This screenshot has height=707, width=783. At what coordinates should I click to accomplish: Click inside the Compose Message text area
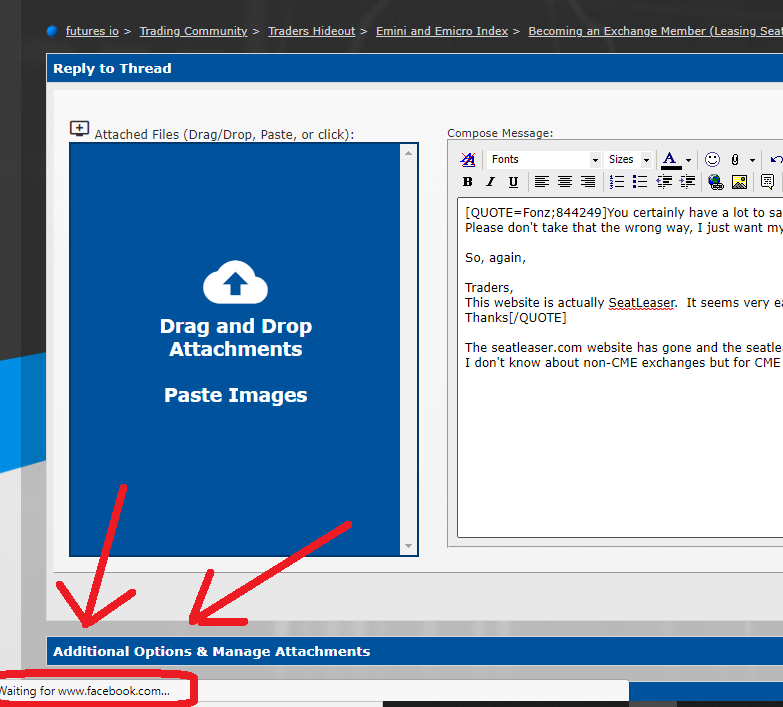(620, 367)
